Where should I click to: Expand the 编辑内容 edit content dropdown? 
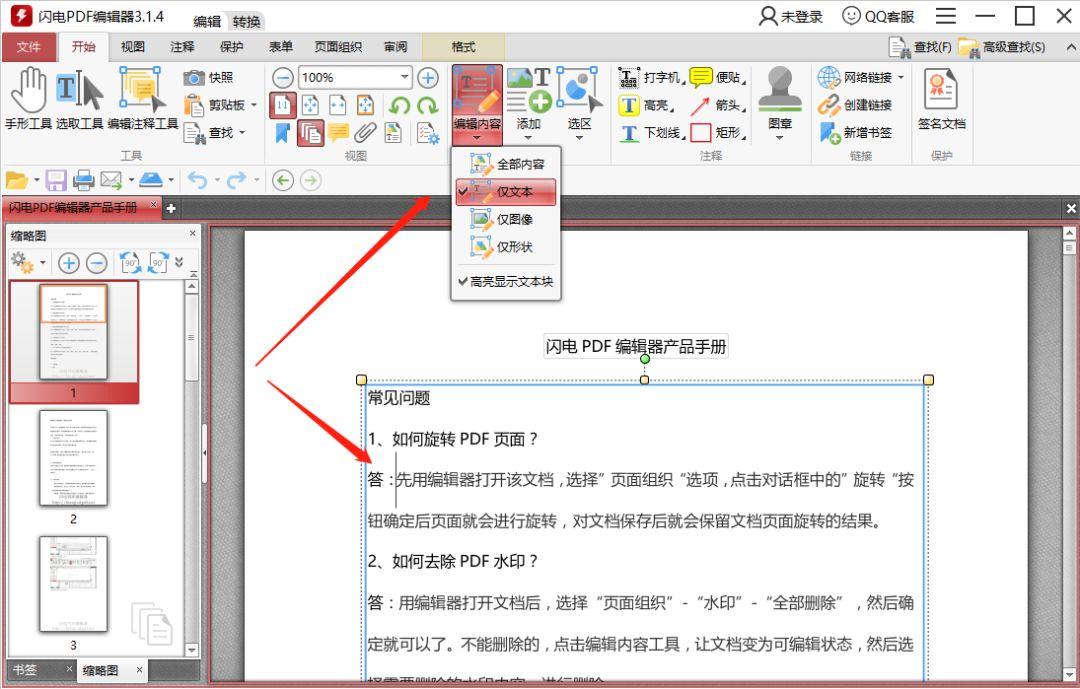pos(477,138)
